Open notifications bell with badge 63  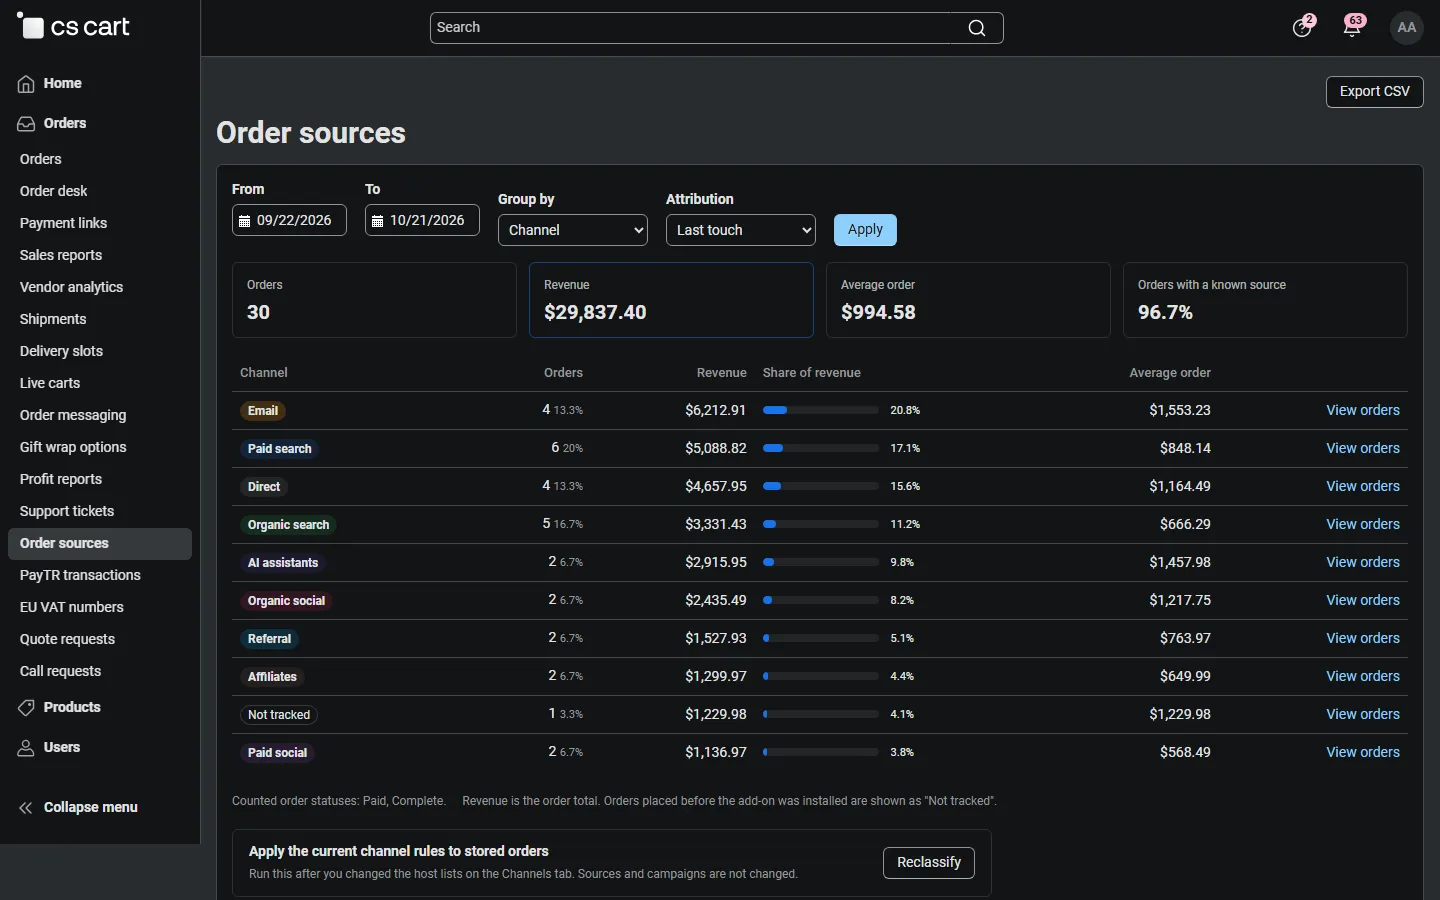coord(1353,27)
